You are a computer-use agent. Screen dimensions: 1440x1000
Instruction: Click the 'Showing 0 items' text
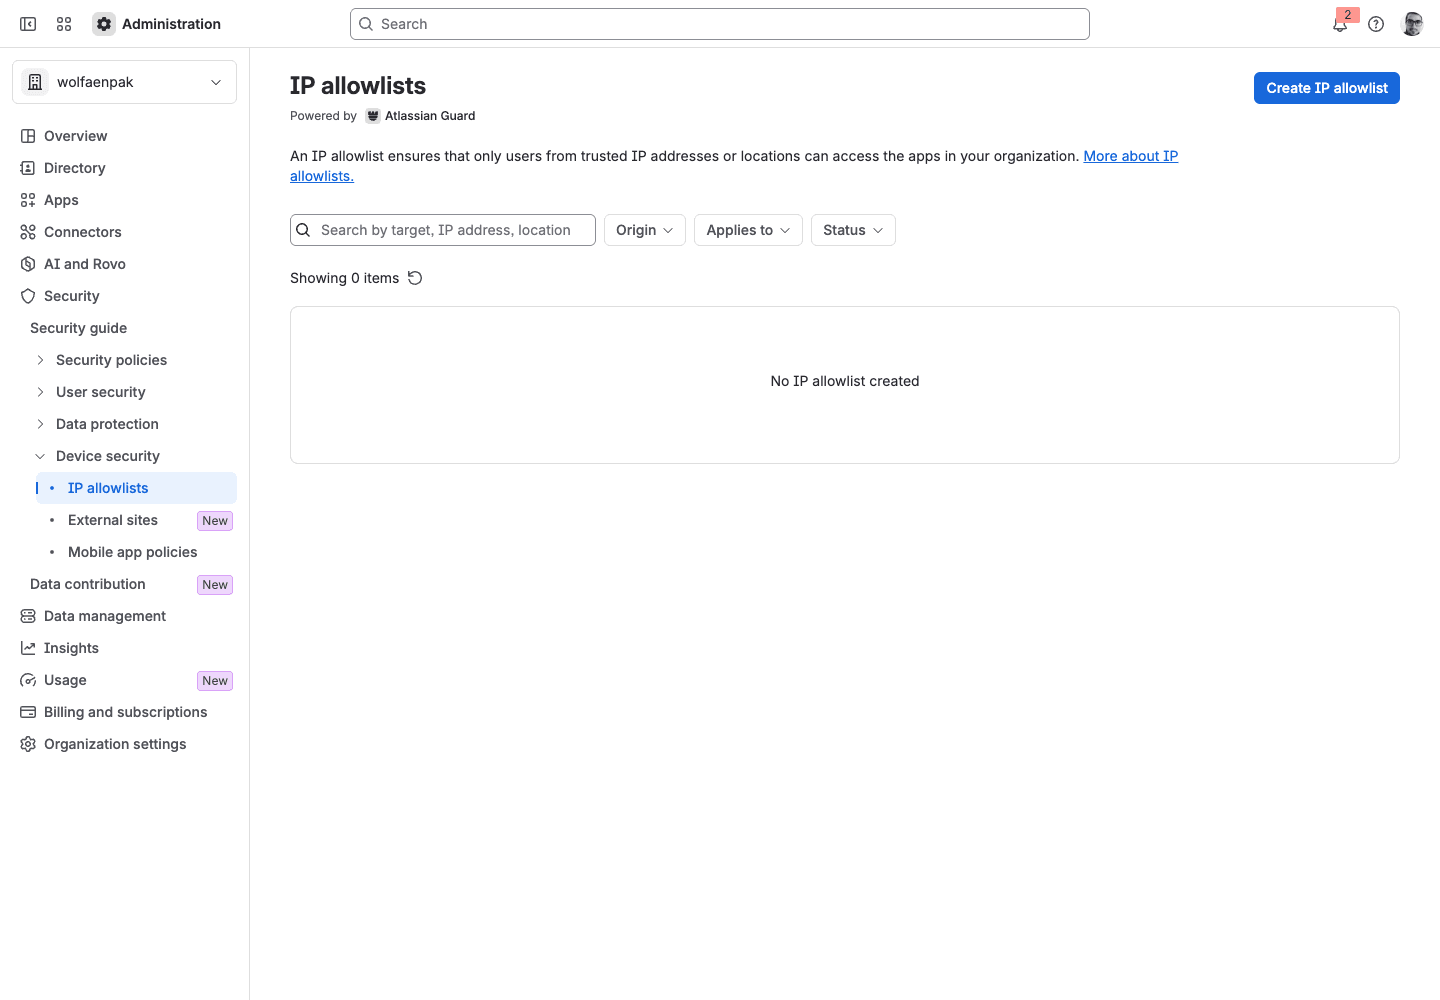(344, 278)
